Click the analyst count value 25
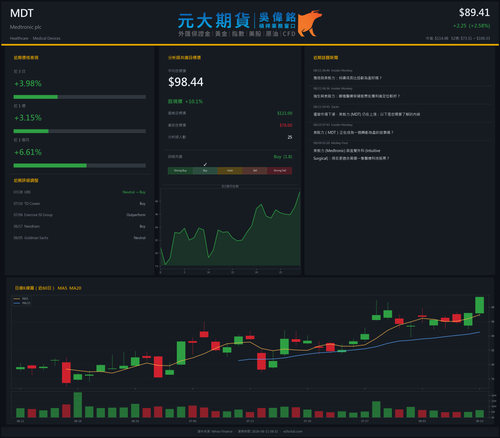The height and width of the screenshot is (438, 500). (290, 137)
